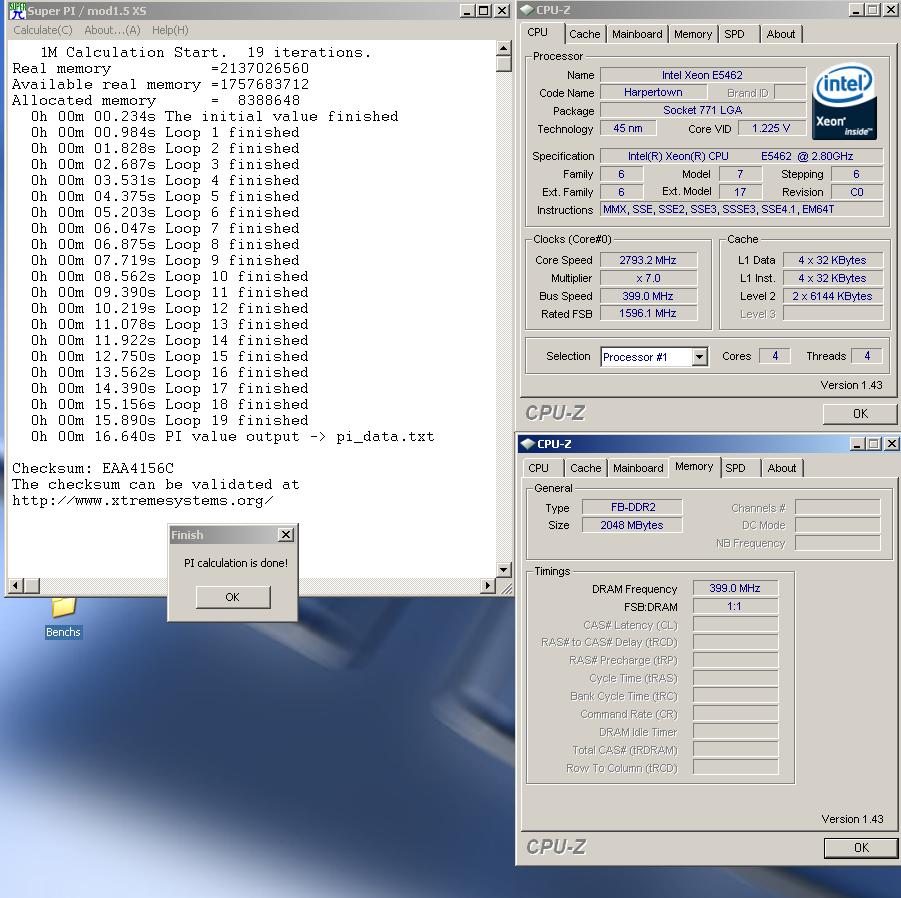901x898 pixels.
Task: Click the Technology value 45 nm
Action: 628,128
